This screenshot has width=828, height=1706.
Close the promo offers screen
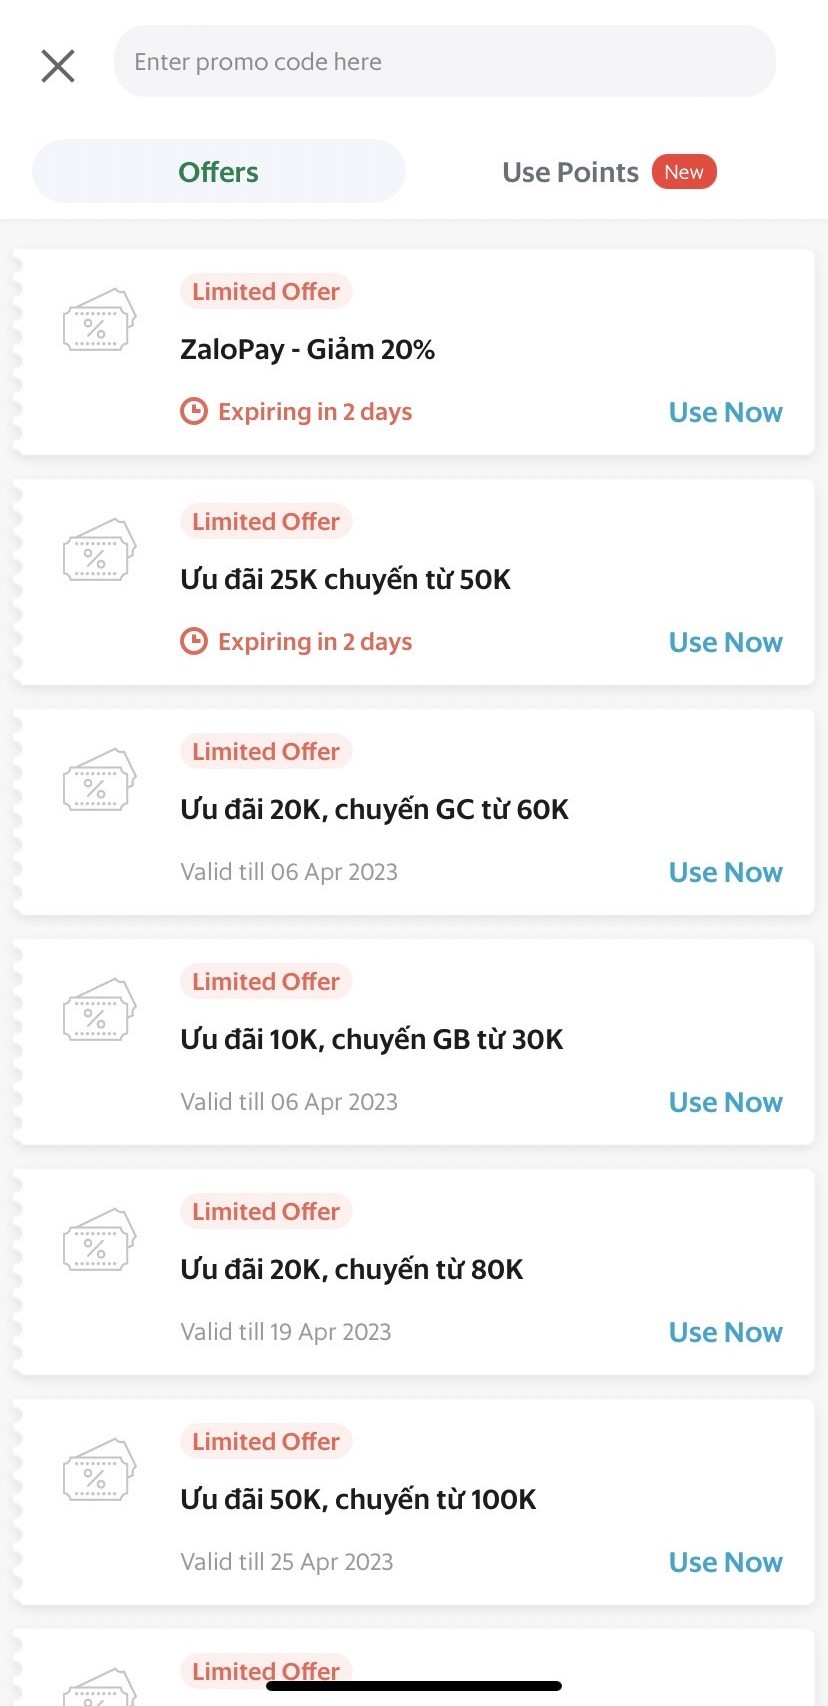tap(58, 66)
